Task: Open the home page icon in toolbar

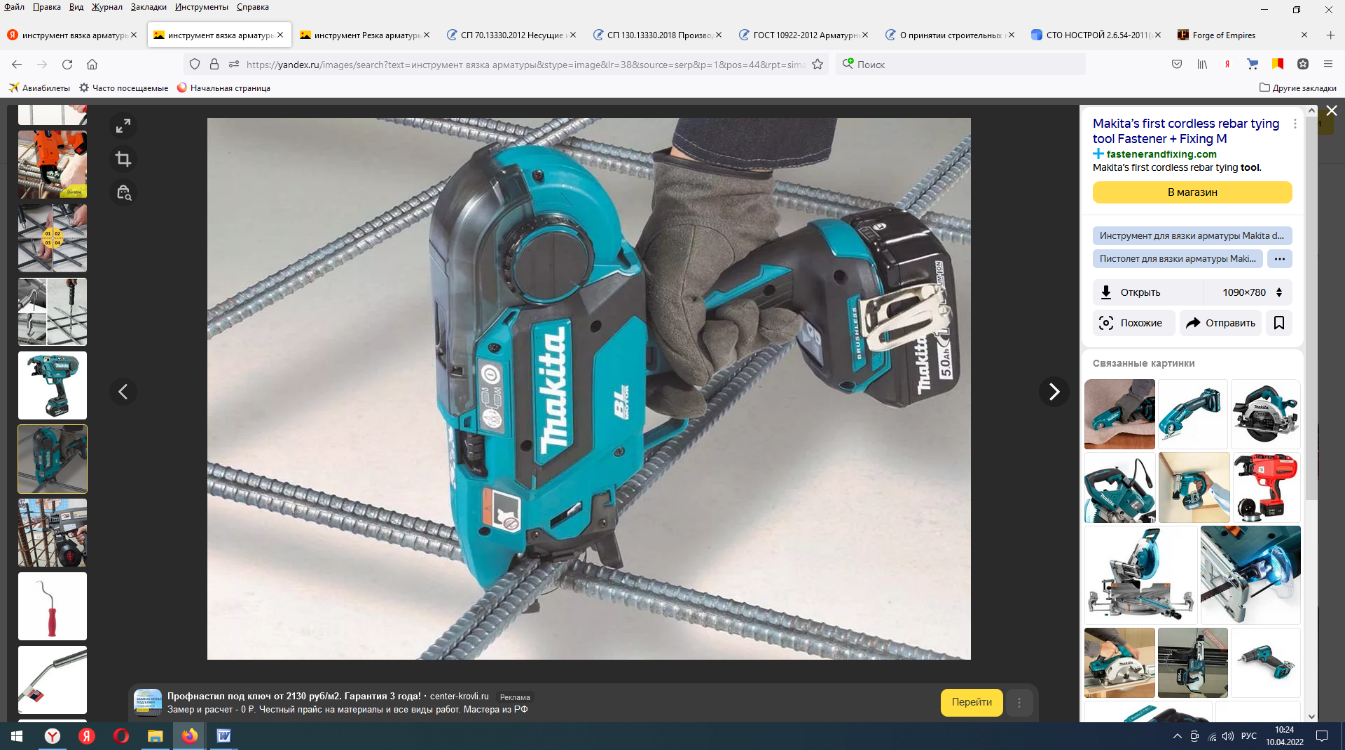Action: pyautogui.click(x=92, y=64)
